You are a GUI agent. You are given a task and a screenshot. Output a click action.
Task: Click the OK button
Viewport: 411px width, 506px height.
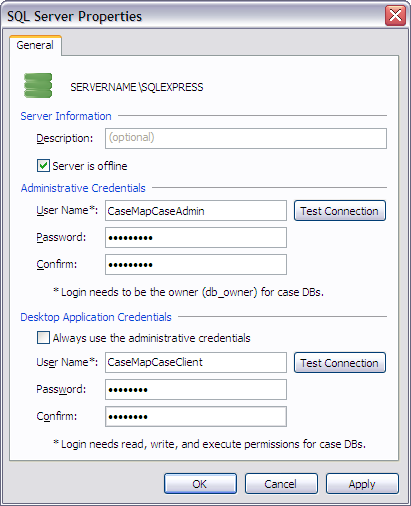(x=200, y=484)
